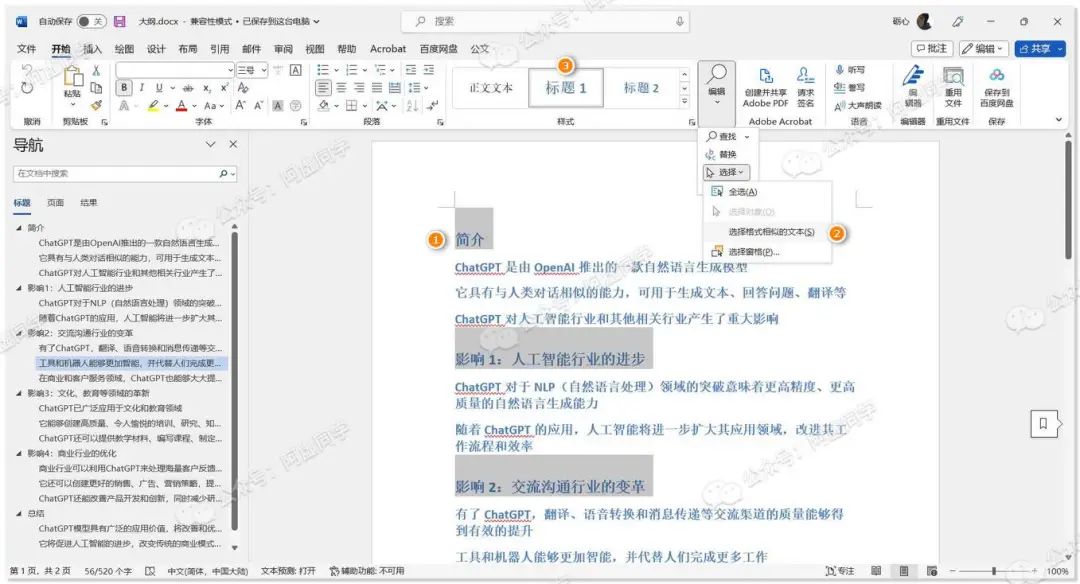Click Replace (替换) in editing menu
1080x584 pixels.
tap(722, 154)
